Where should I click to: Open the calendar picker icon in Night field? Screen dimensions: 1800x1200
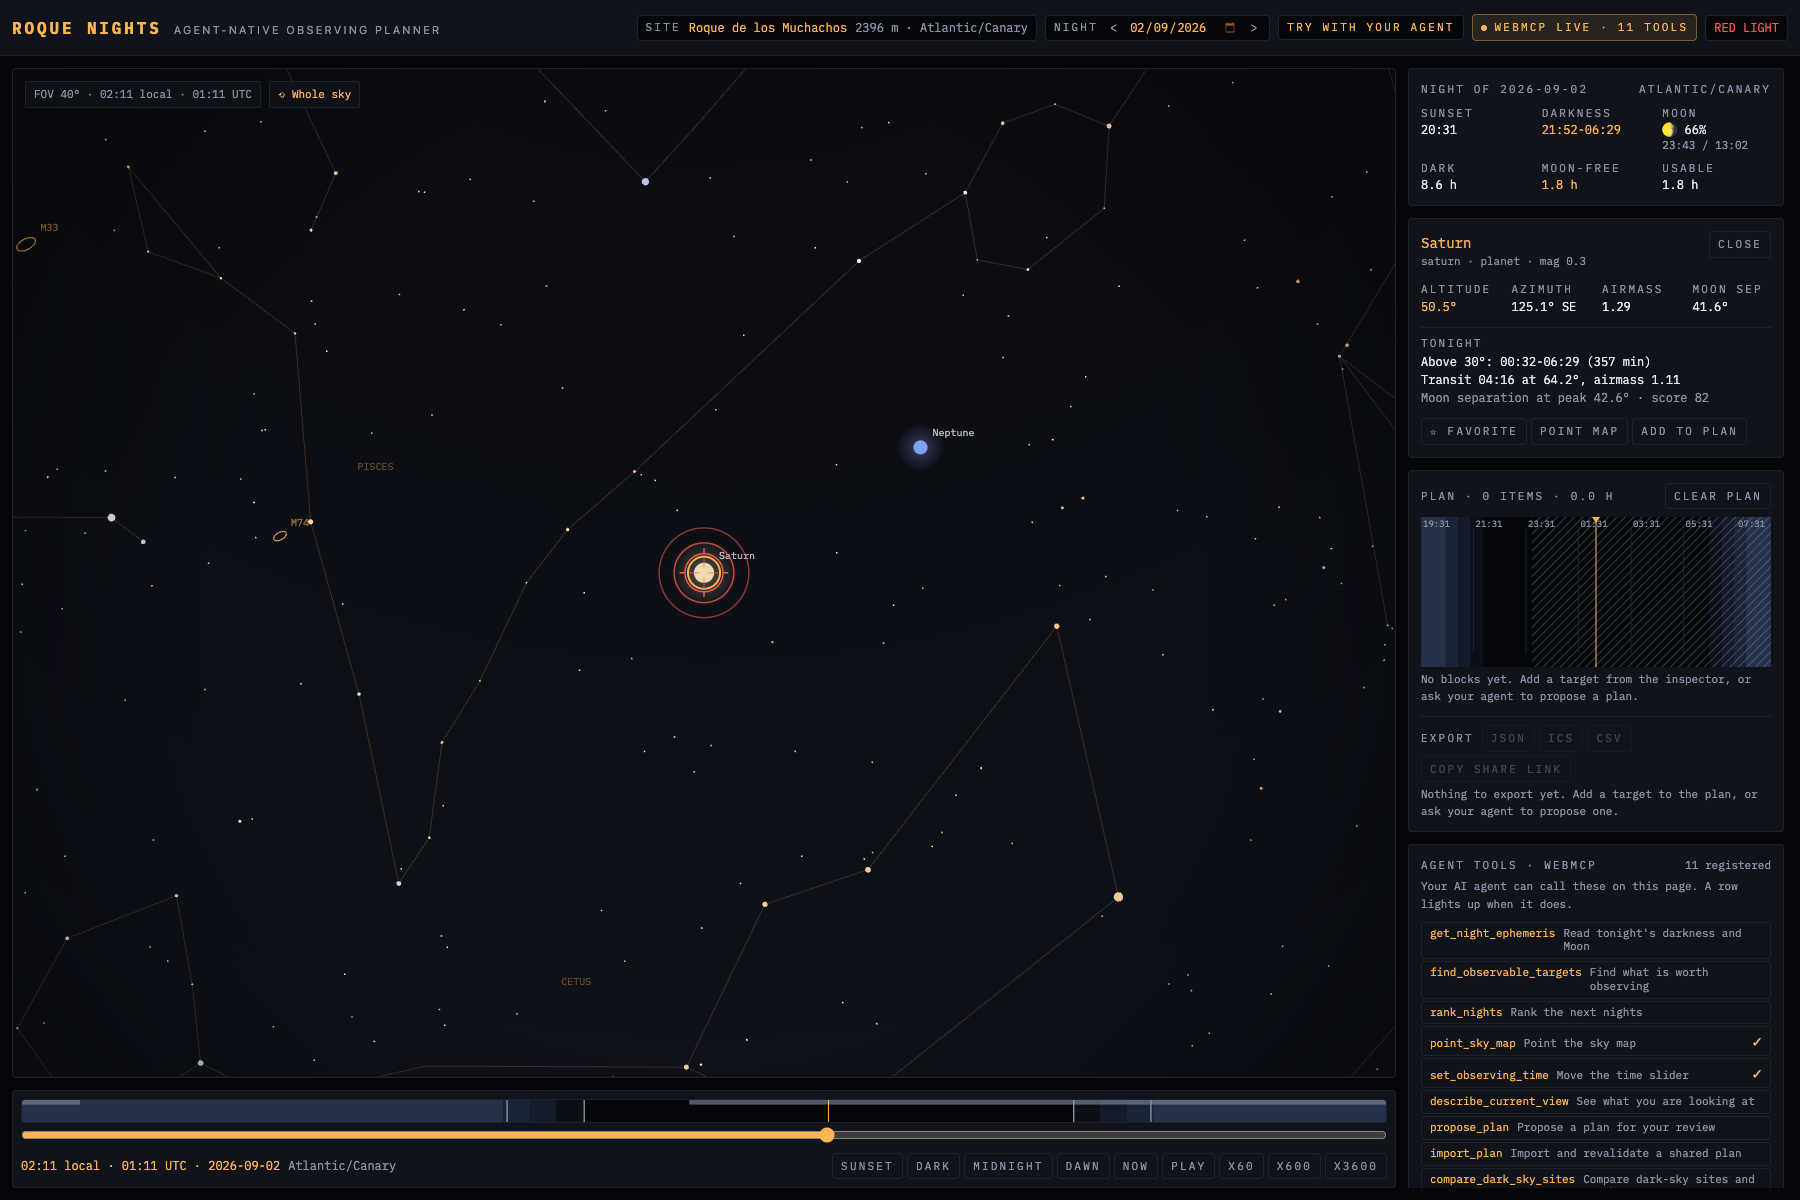pyautogui.click(x=1230, y=28)
